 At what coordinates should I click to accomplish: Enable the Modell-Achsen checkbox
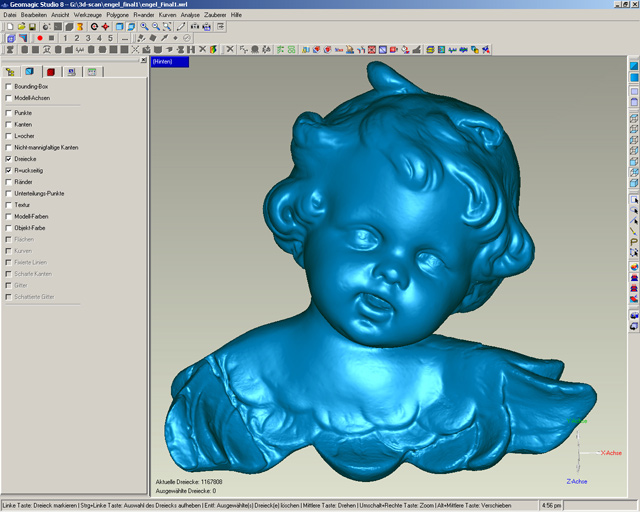coord(9,98)
